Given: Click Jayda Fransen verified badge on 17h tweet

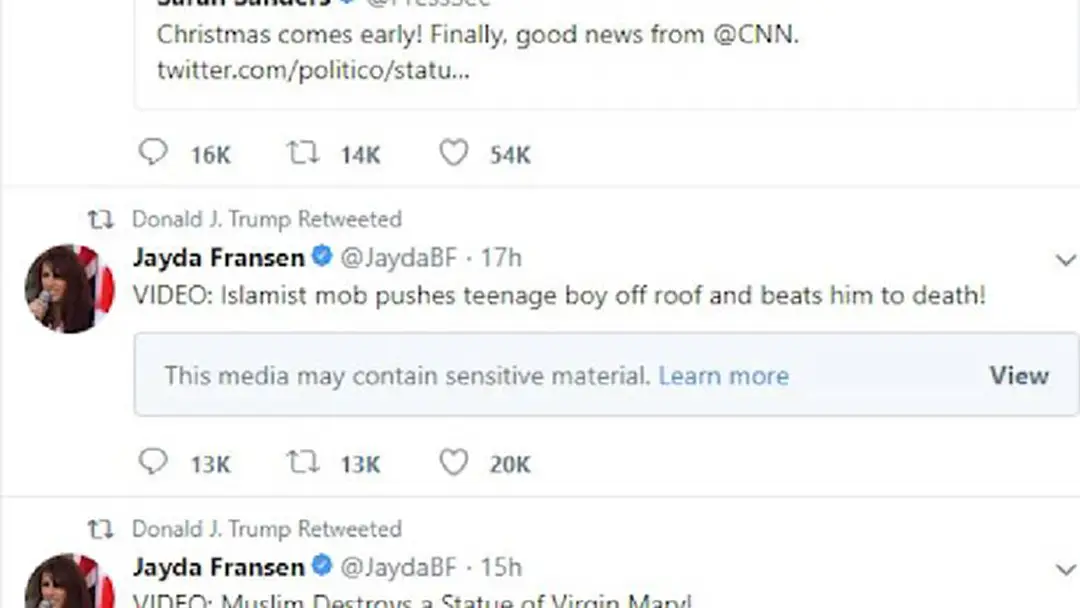Looking at the screenshot, I should coord(322,257).
